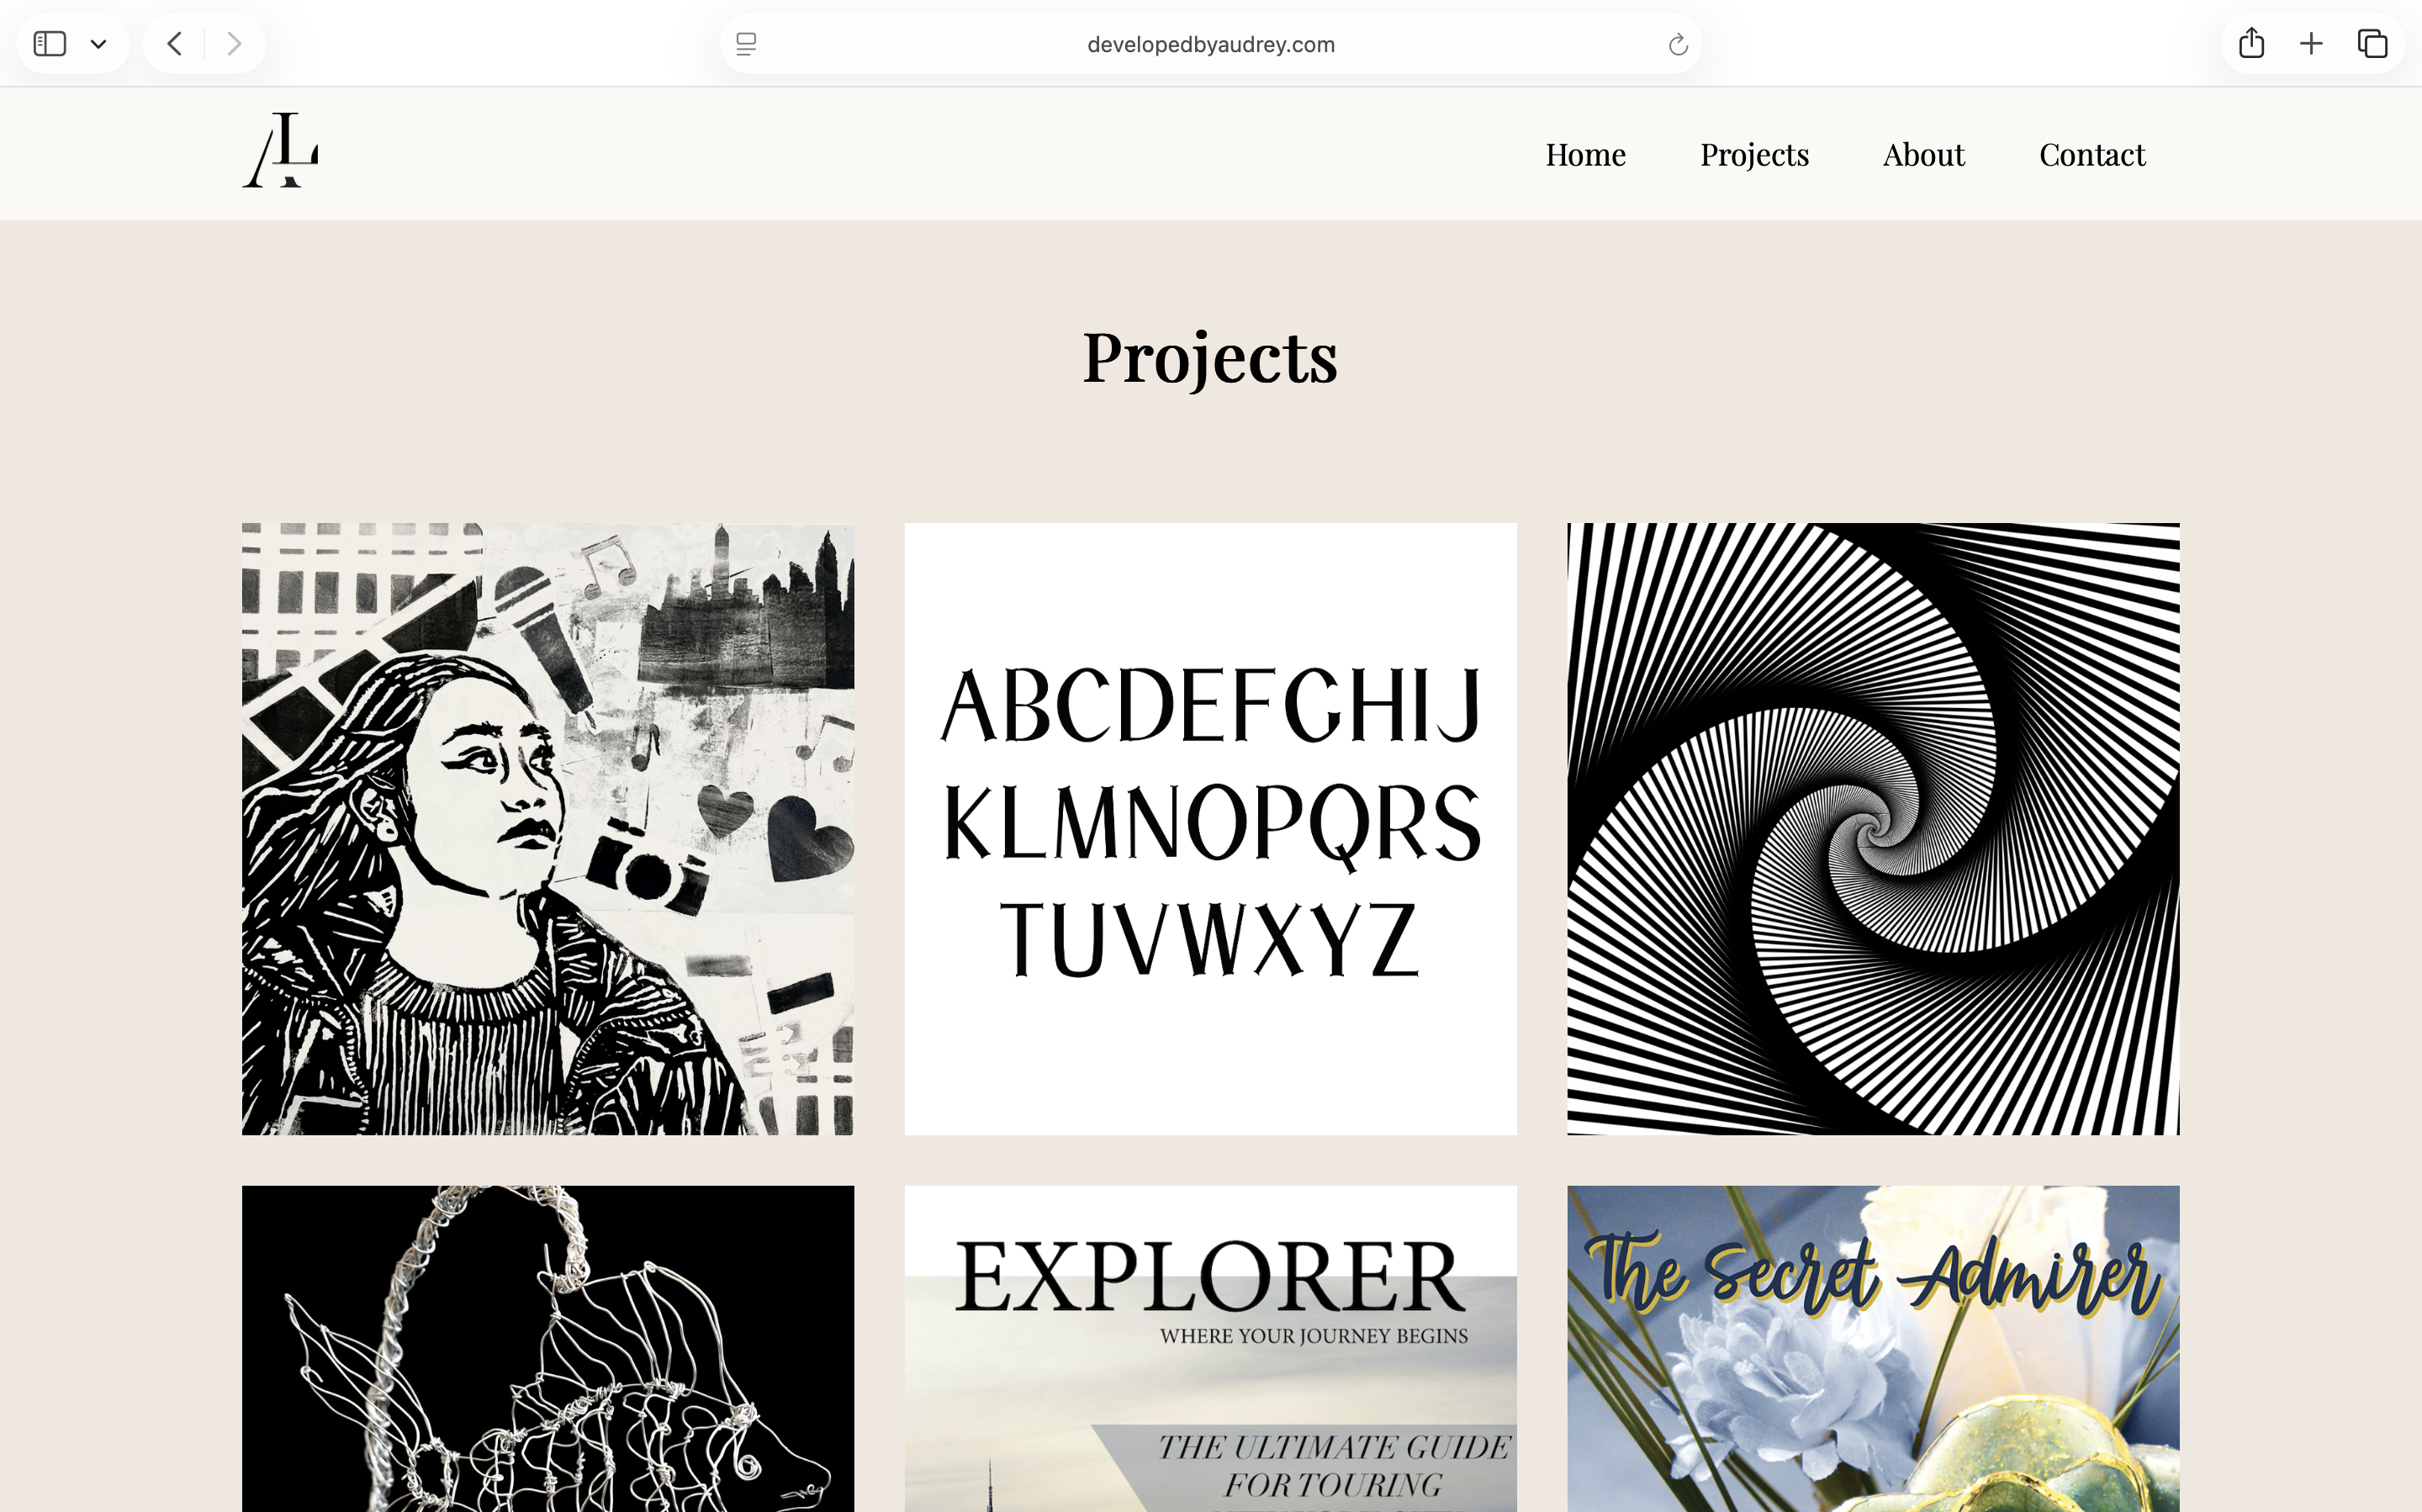This screenshot has height=1512, width=2422.
Task: Show tab overview icon
Action: 2372,44
